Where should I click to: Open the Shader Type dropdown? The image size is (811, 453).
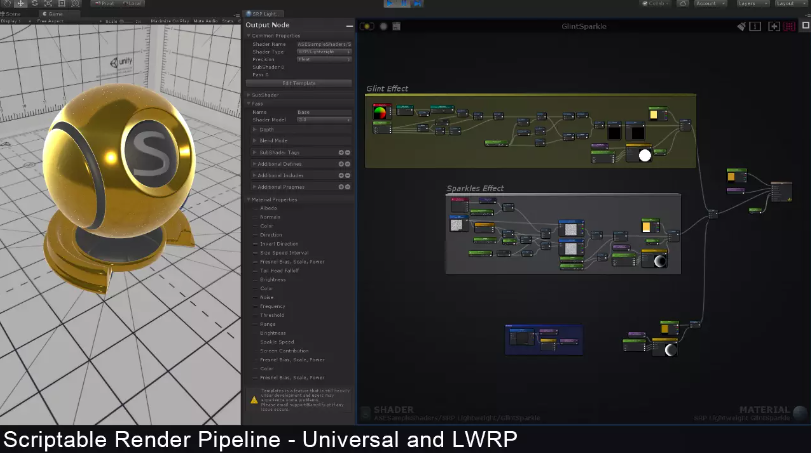click(x=324, y=52)
